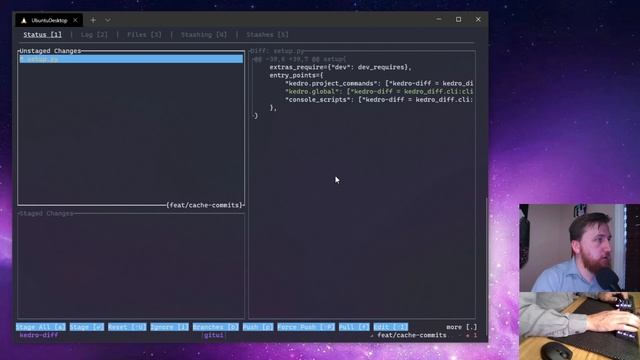The width and height of the screenshot is (640, 360).
Task: Click the Reset command in bottom bar
Action: point(127,327)
